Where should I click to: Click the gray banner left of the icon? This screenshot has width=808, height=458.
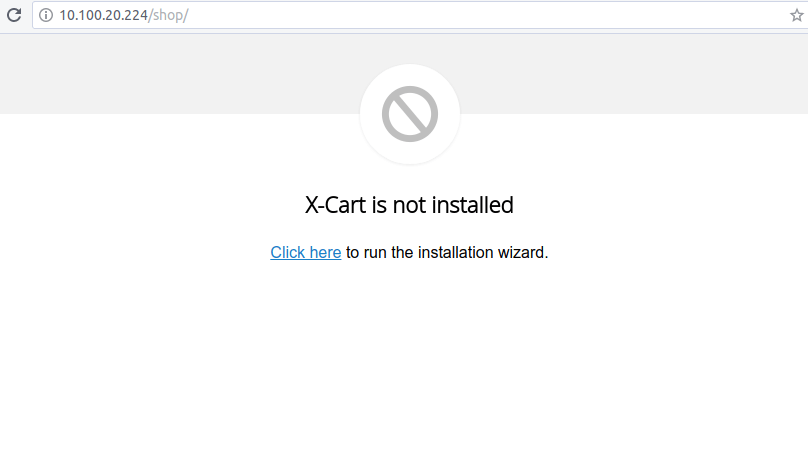pyautogui.click(x=180, y=74)
